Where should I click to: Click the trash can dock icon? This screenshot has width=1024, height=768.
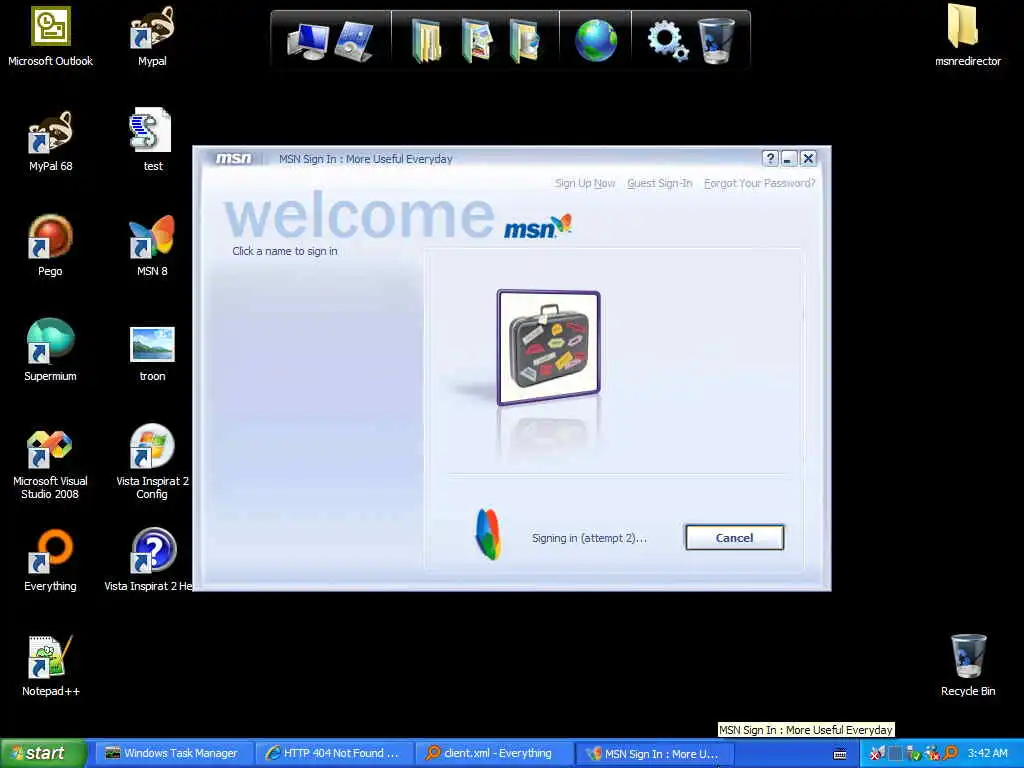(x=716, y=40)
